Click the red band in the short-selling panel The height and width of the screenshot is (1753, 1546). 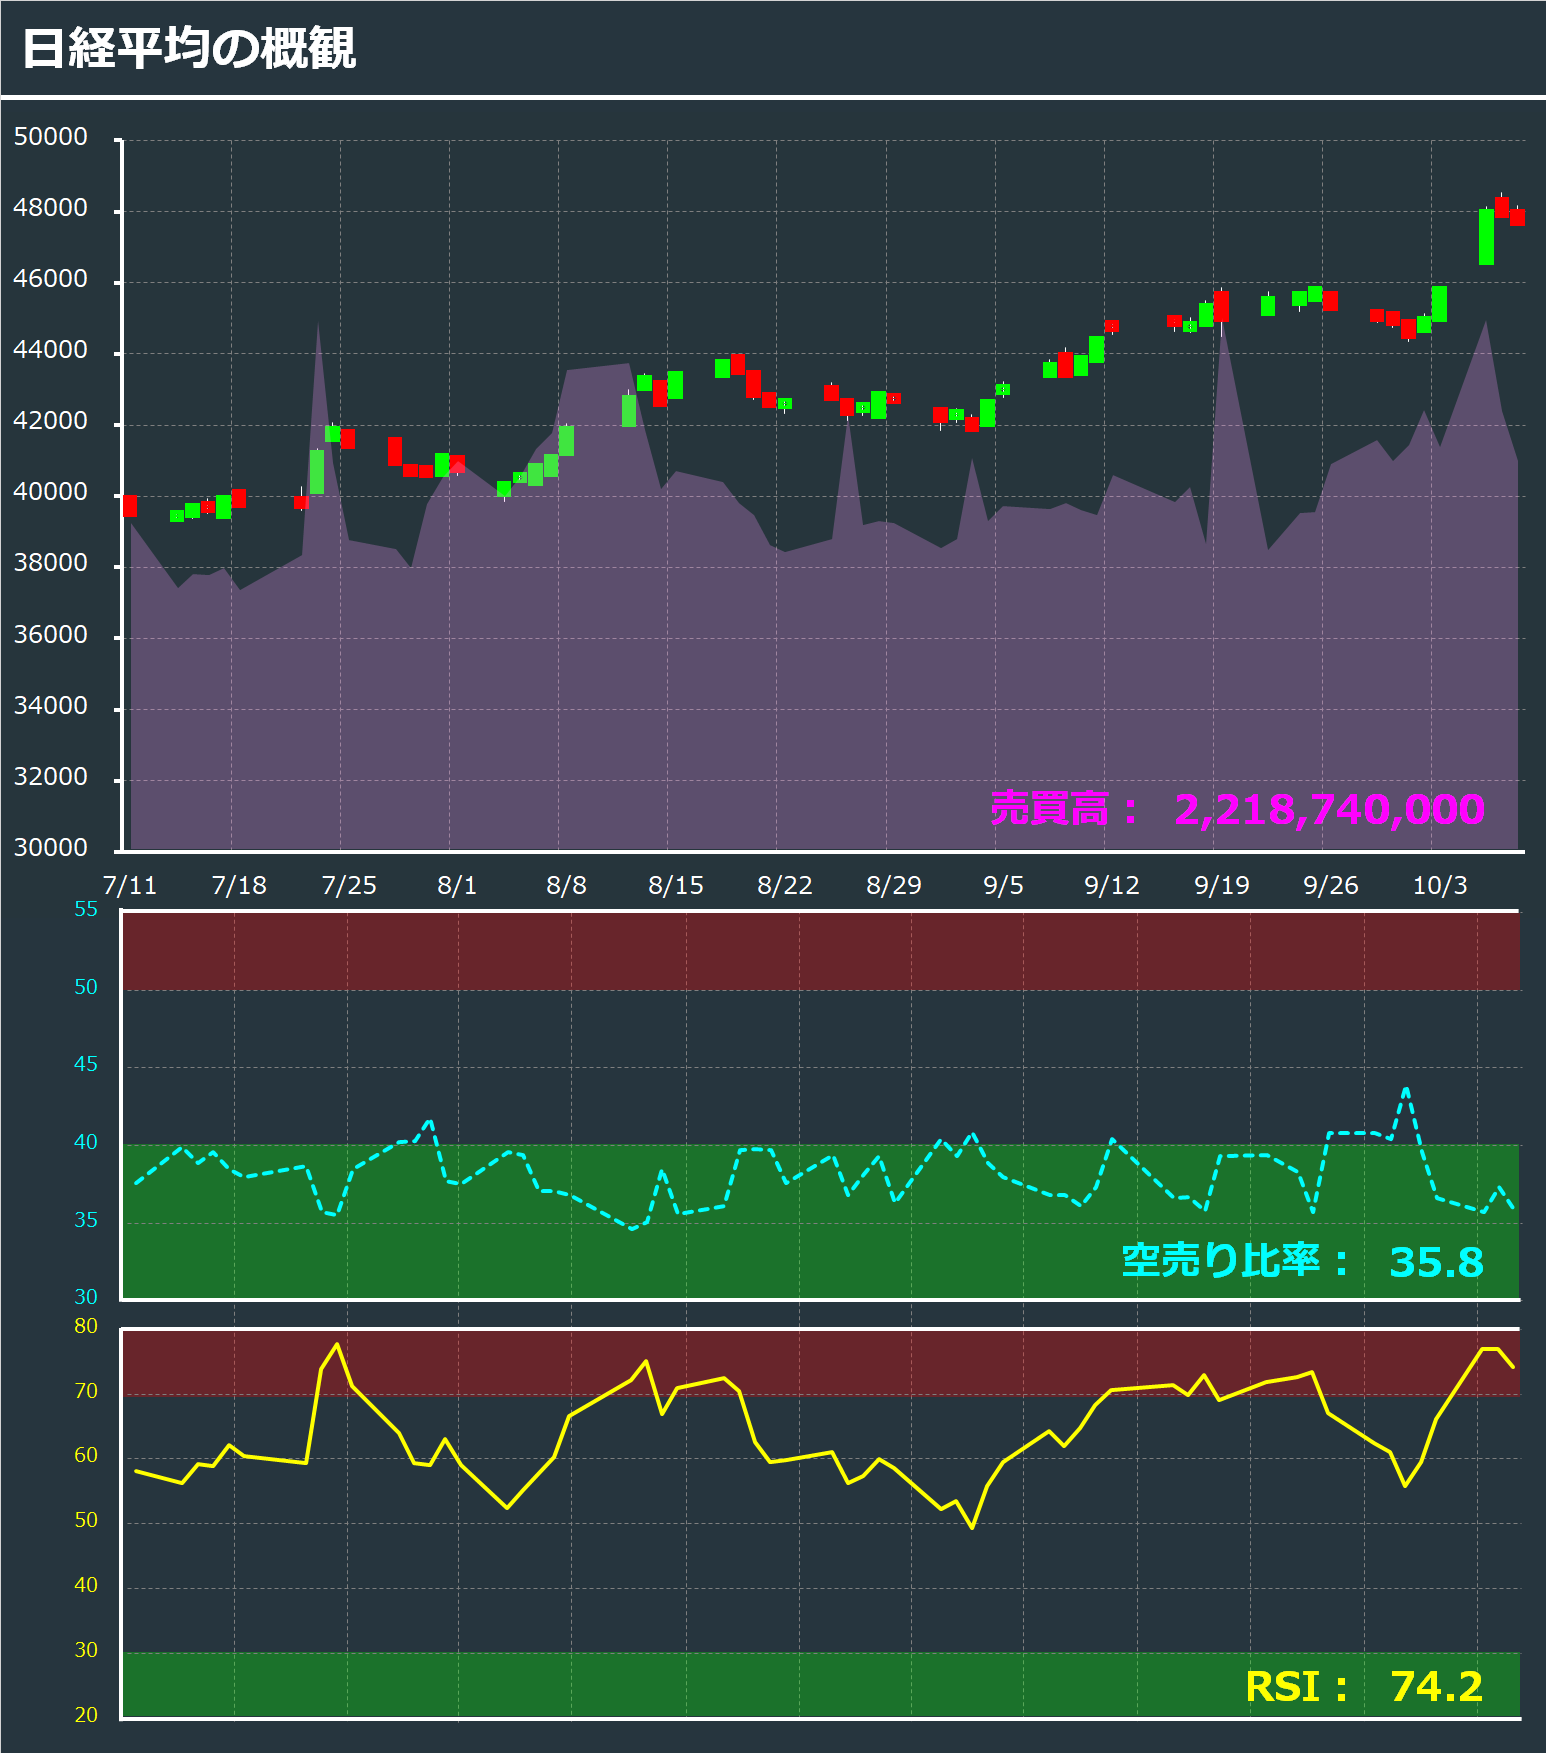tap(820, 950)
